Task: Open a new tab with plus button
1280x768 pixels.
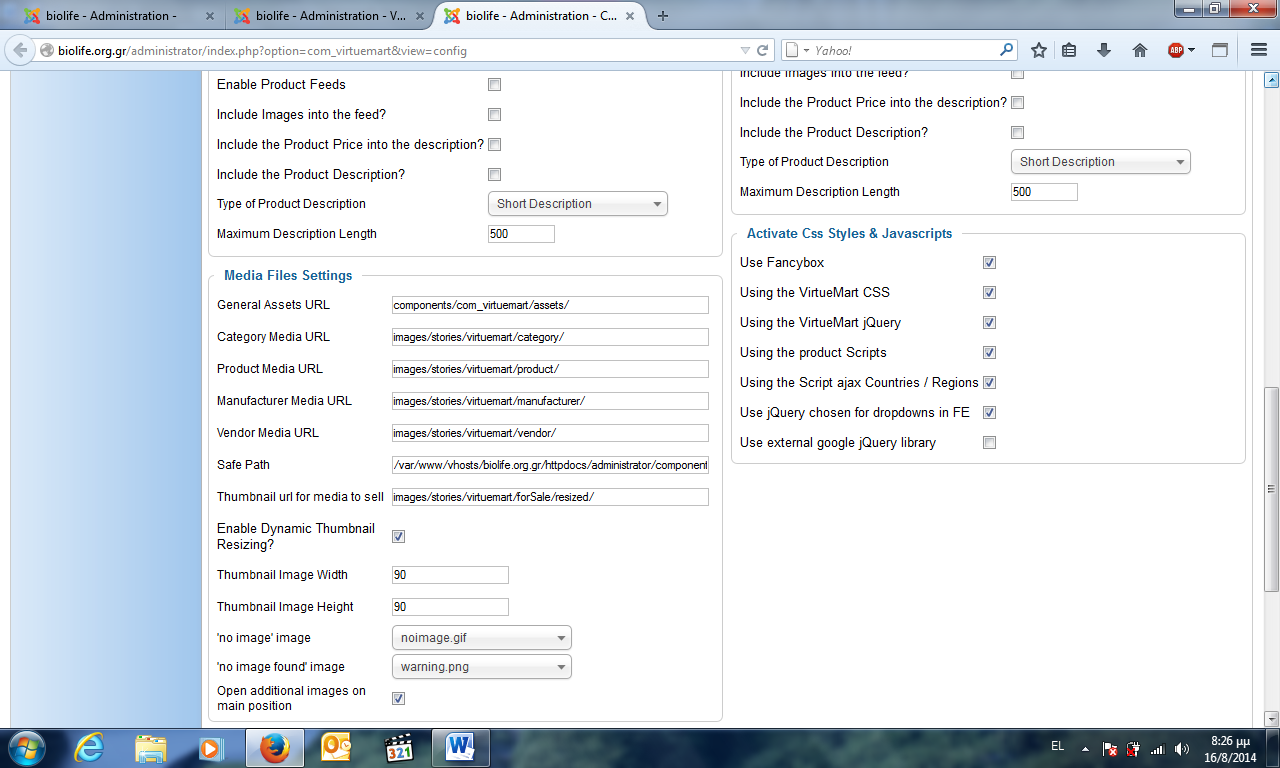Action: point(663,16)
